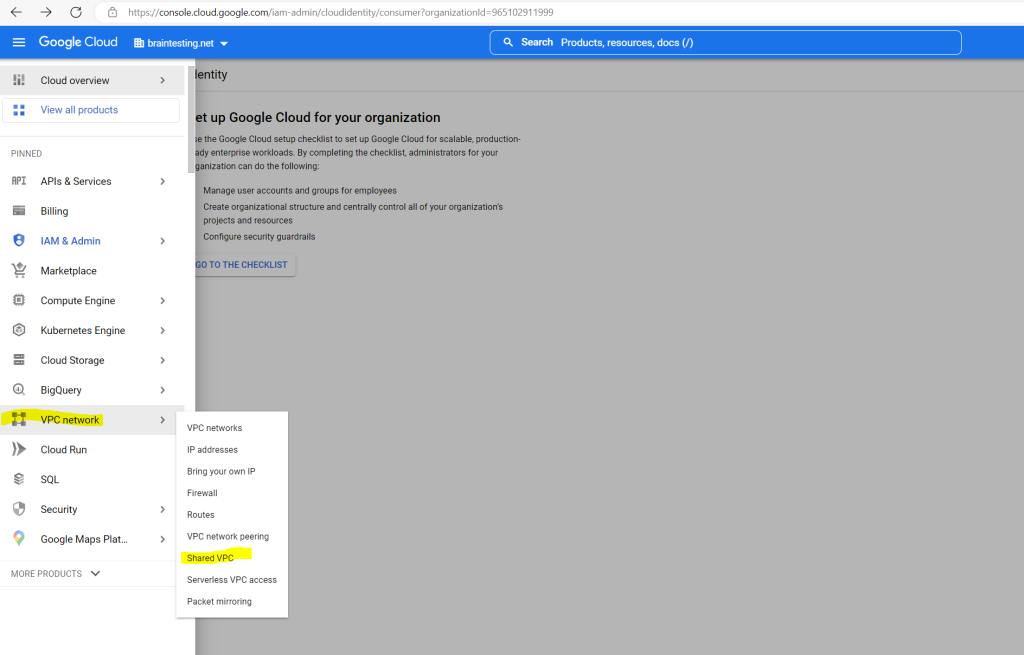The image size is (1024, 655).
Task: Expand the MORE PRODUCTS section
Action: [56, 573]
